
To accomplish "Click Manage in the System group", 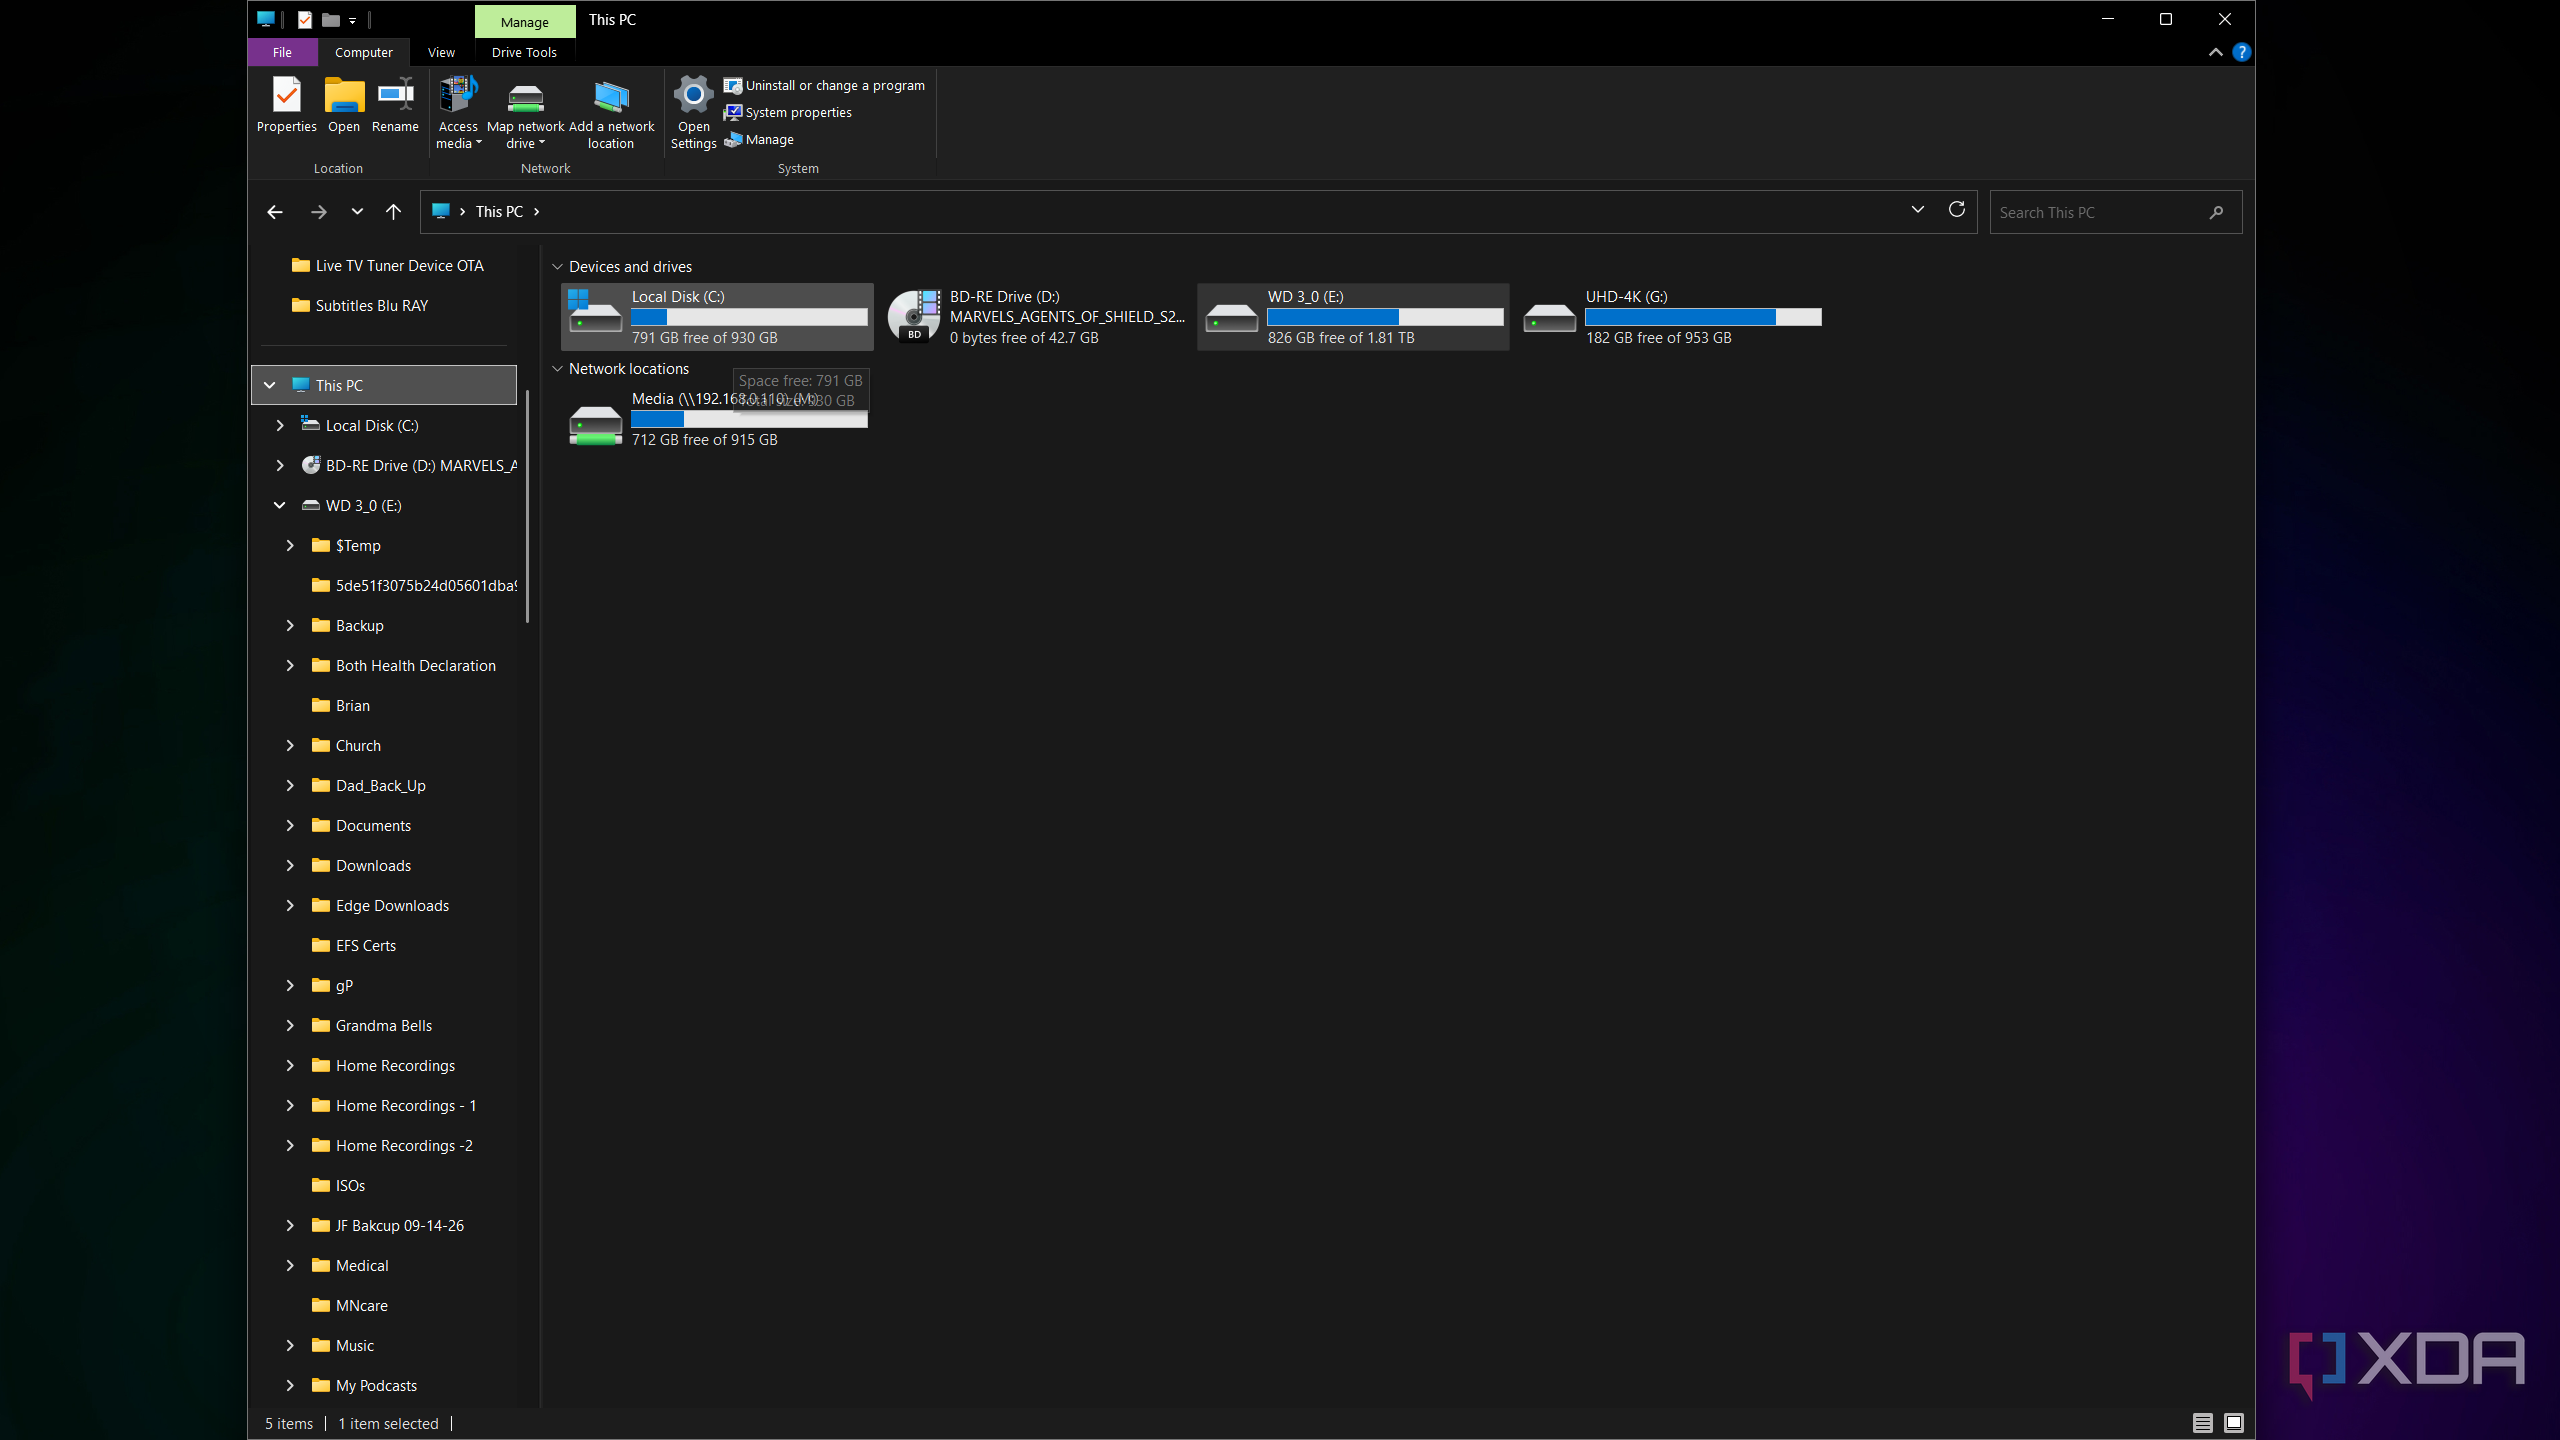I will pos(759,140).
